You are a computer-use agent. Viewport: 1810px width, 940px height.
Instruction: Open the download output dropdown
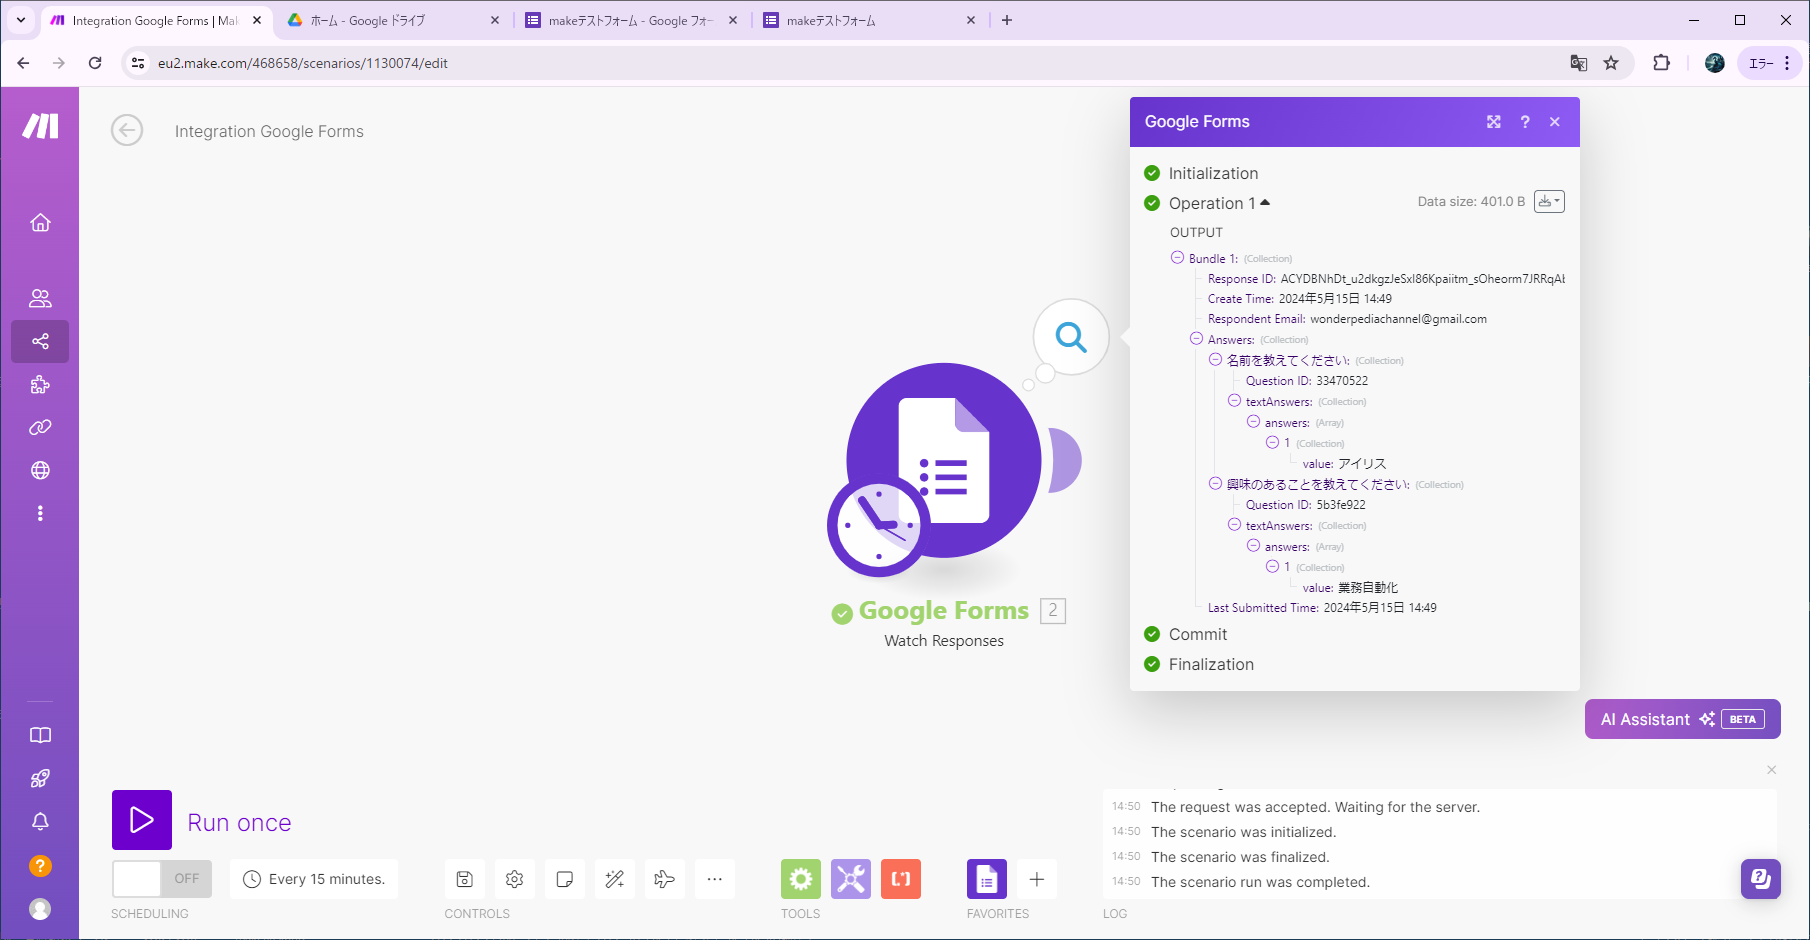[x=1549, y=202]
